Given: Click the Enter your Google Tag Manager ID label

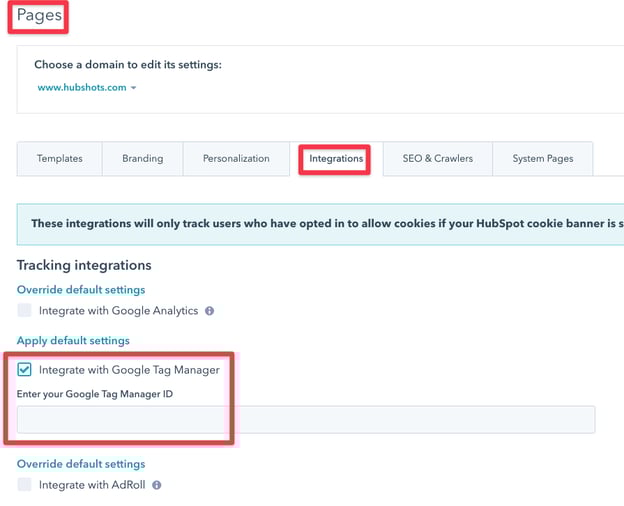Looking at the screenshot, I should coord(94,393).
